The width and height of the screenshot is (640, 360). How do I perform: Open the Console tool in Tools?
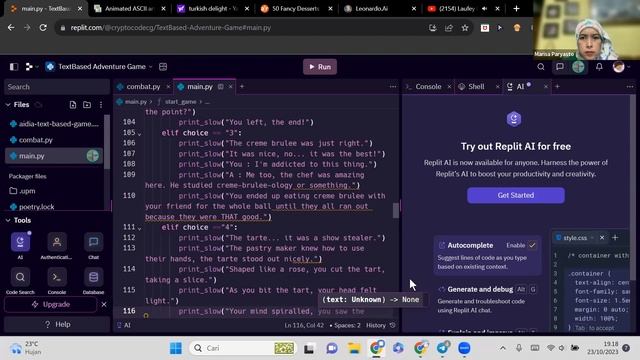coord(57,281)
